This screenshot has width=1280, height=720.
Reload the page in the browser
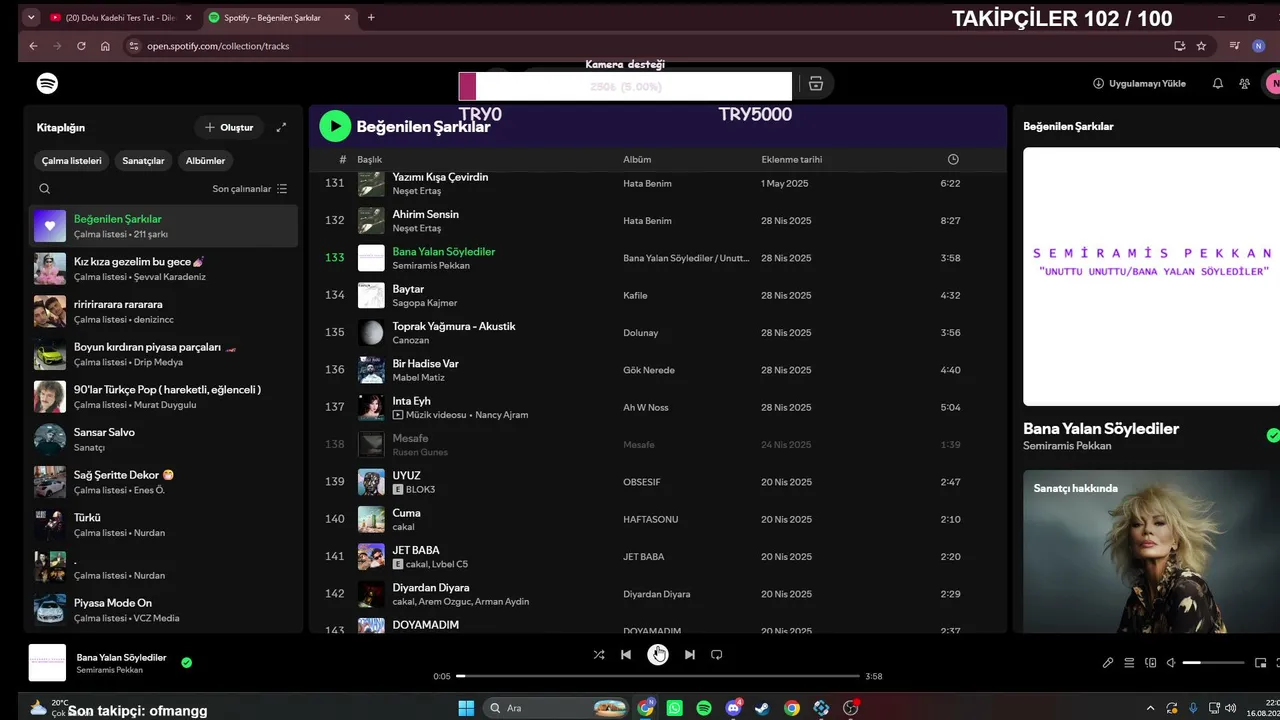coord(81,46)
